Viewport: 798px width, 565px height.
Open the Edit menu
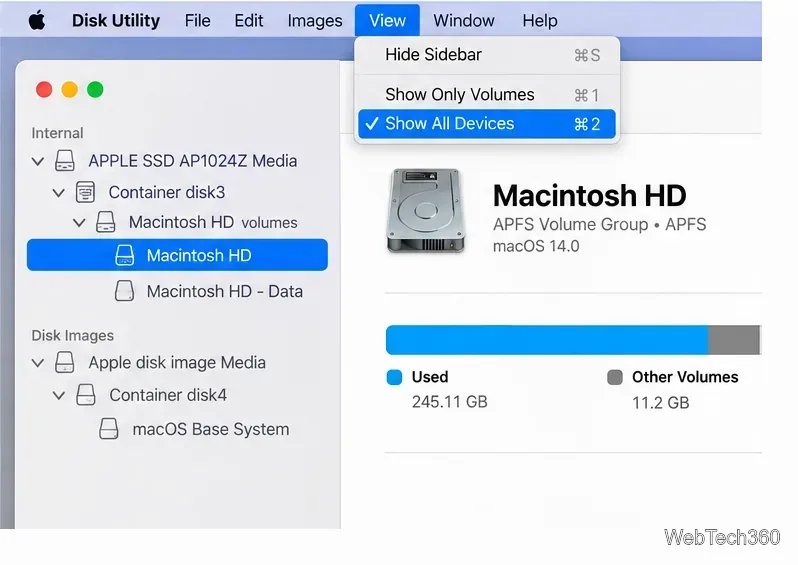click(248, 21)
